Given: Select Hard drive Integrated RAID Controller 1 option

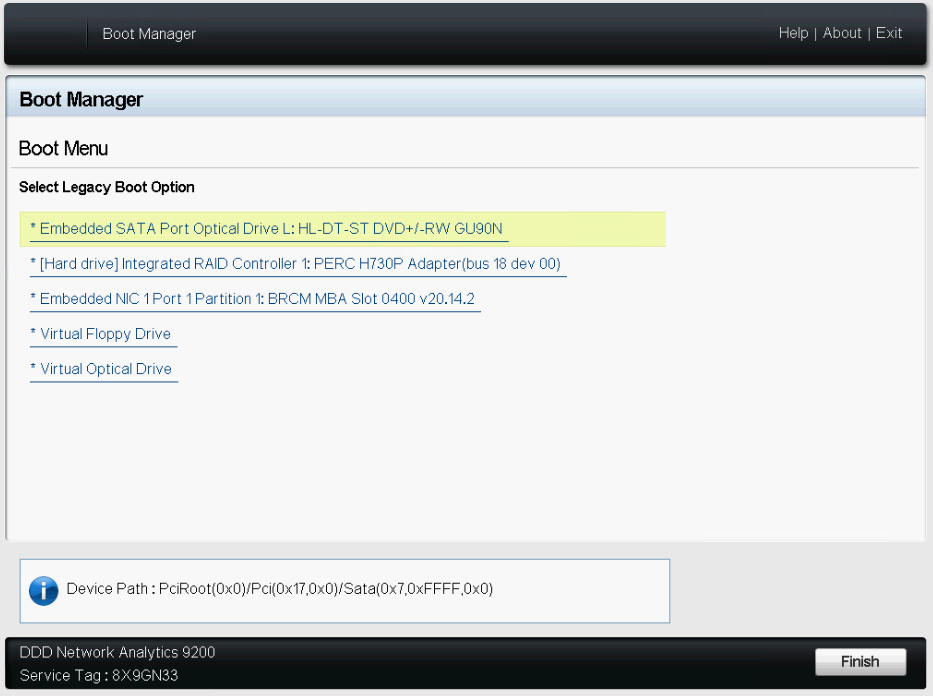Looking at the screenshot, I should (299, 264).
